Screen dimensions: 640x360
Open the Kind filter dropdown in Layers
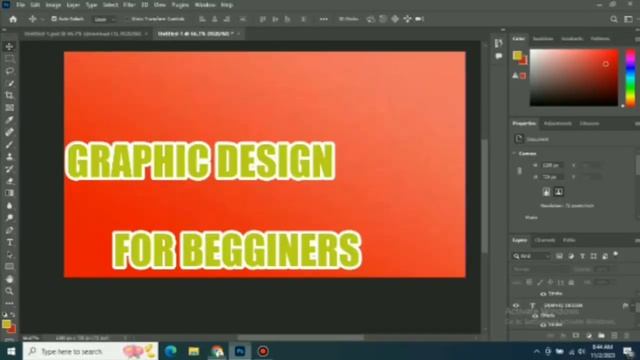pyautogui.click(x=532, y=256)
